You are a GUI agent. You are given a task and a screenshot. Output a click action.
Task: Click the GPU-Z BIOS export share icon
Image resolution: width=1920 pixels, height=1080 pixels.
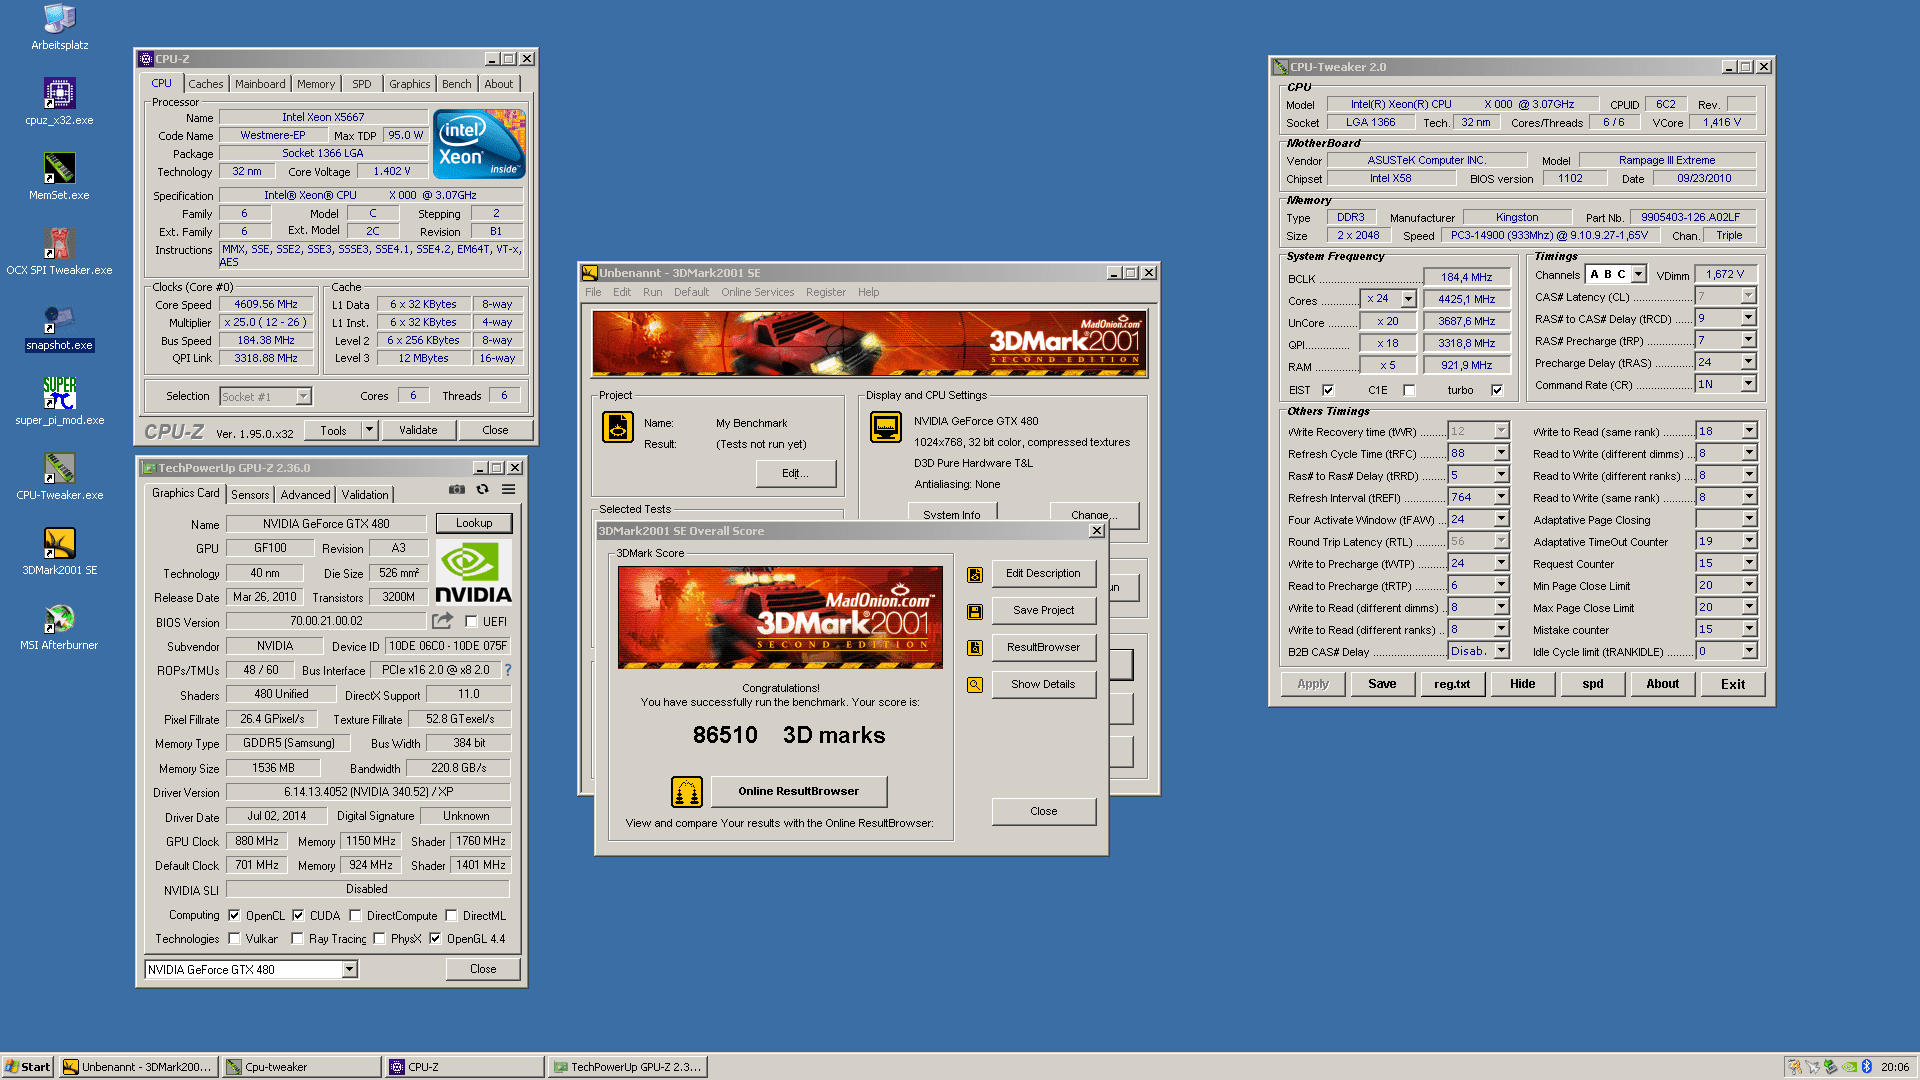point(443,621)
